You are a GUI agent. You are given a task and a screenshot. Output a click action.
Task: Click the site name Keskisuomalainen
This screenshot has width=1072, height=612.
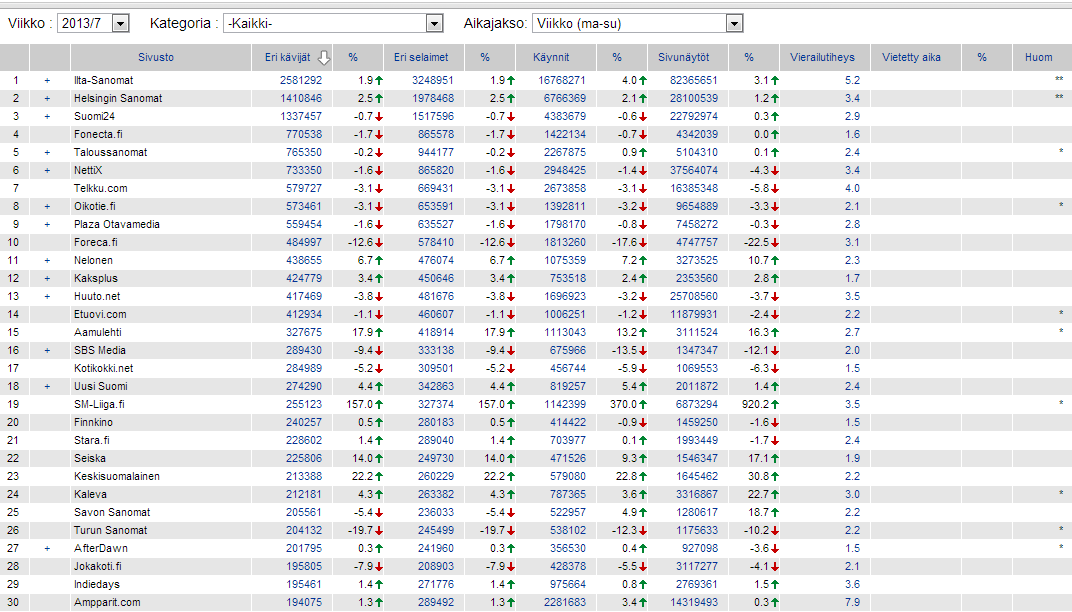point(117,477)
